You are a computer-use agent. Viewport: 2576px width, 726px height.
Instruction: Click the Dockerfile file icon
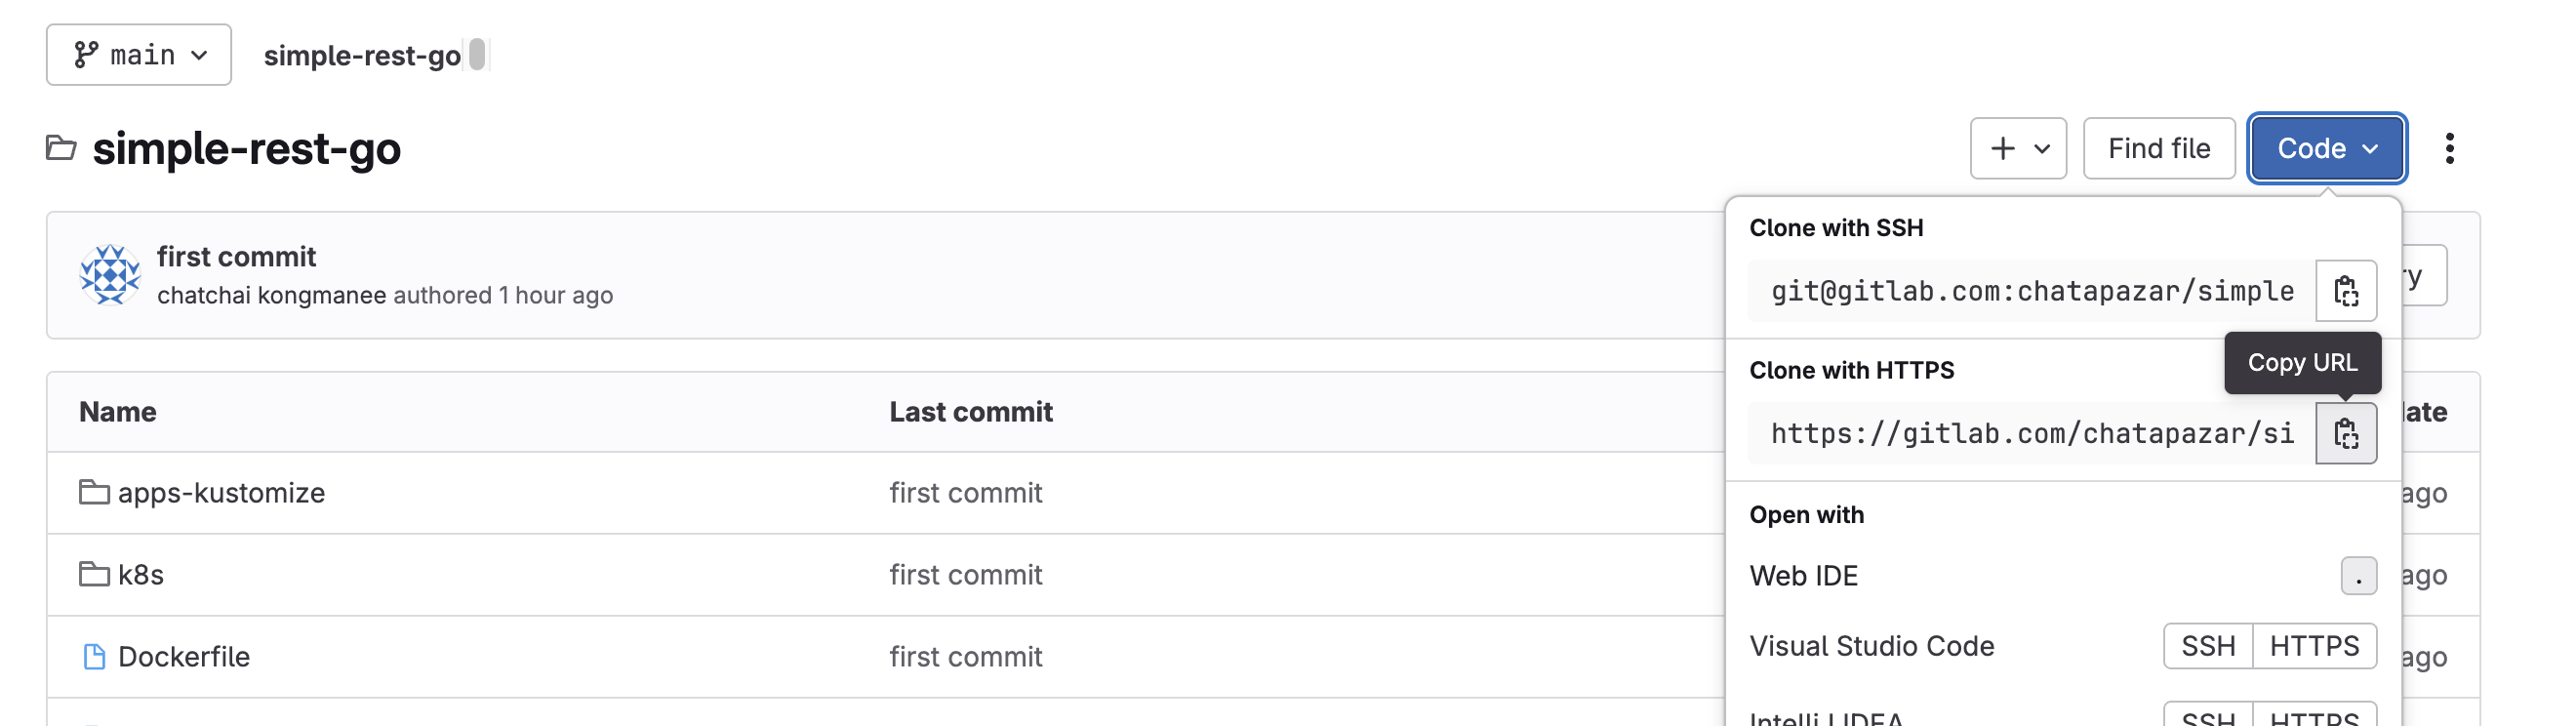tap(94, 656)
